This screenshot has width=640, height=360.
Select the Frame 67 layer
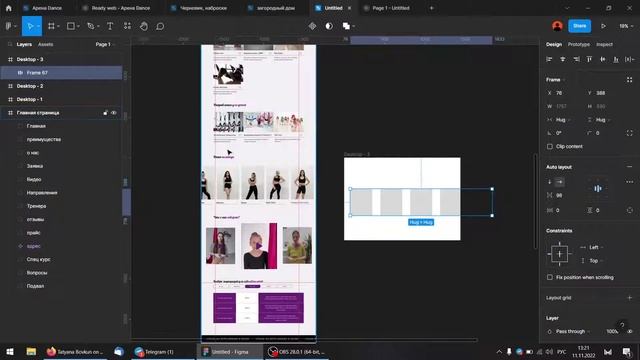[x=61, y=73]
